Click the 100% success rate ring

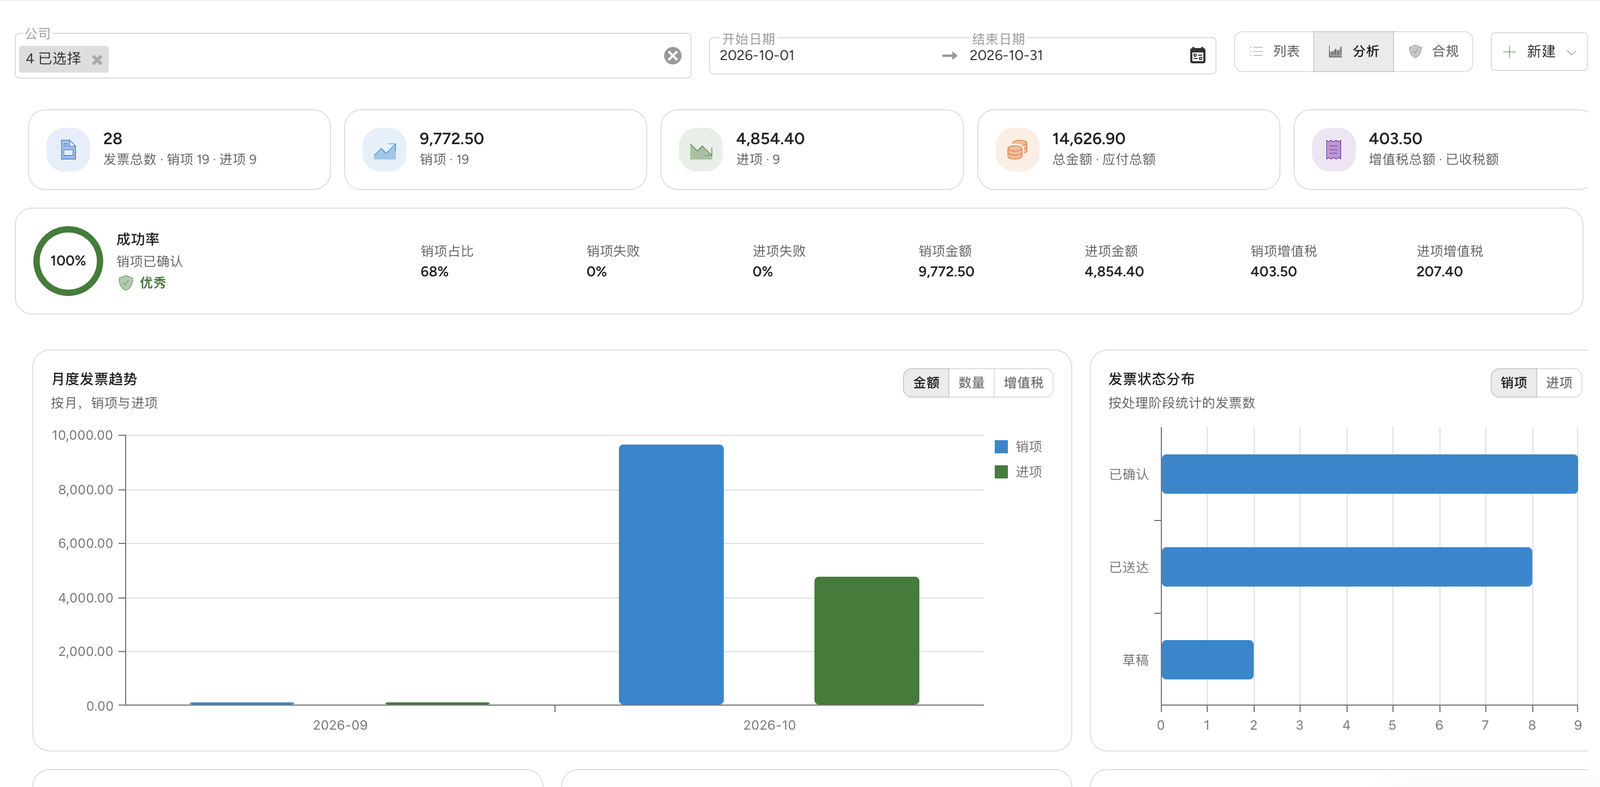[68, 261]
